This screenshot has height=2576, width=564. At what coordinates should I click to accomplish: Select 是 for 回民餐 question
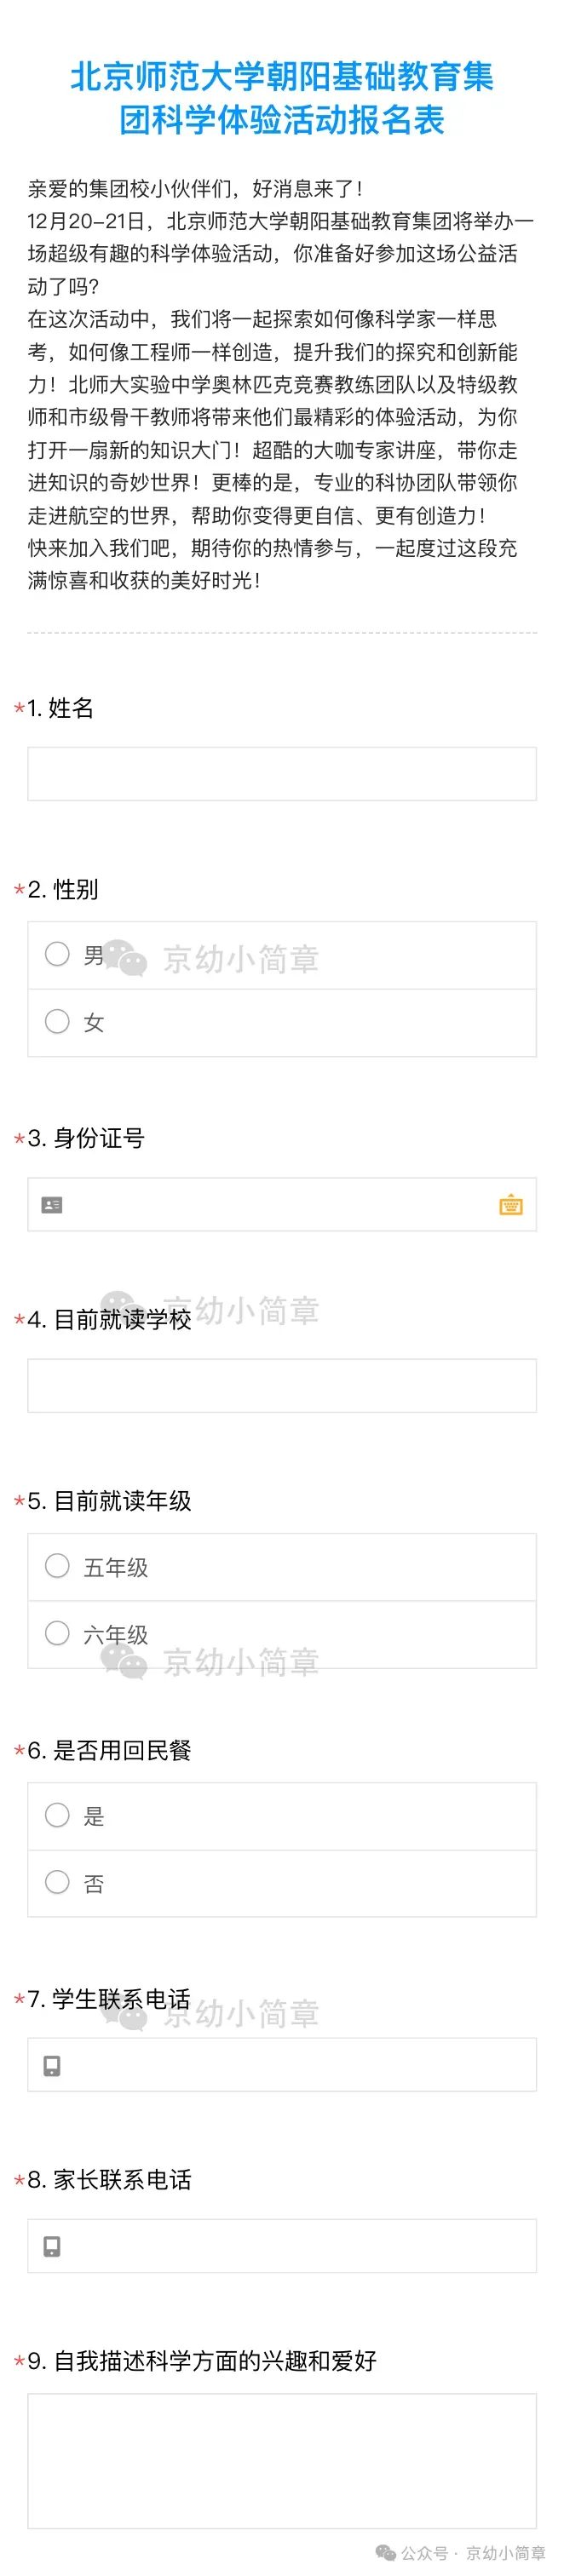(x=58, y=1816)
